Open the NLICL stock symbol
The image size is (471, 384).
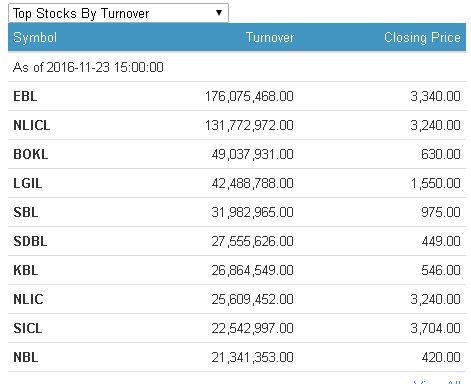click(32, 125)
